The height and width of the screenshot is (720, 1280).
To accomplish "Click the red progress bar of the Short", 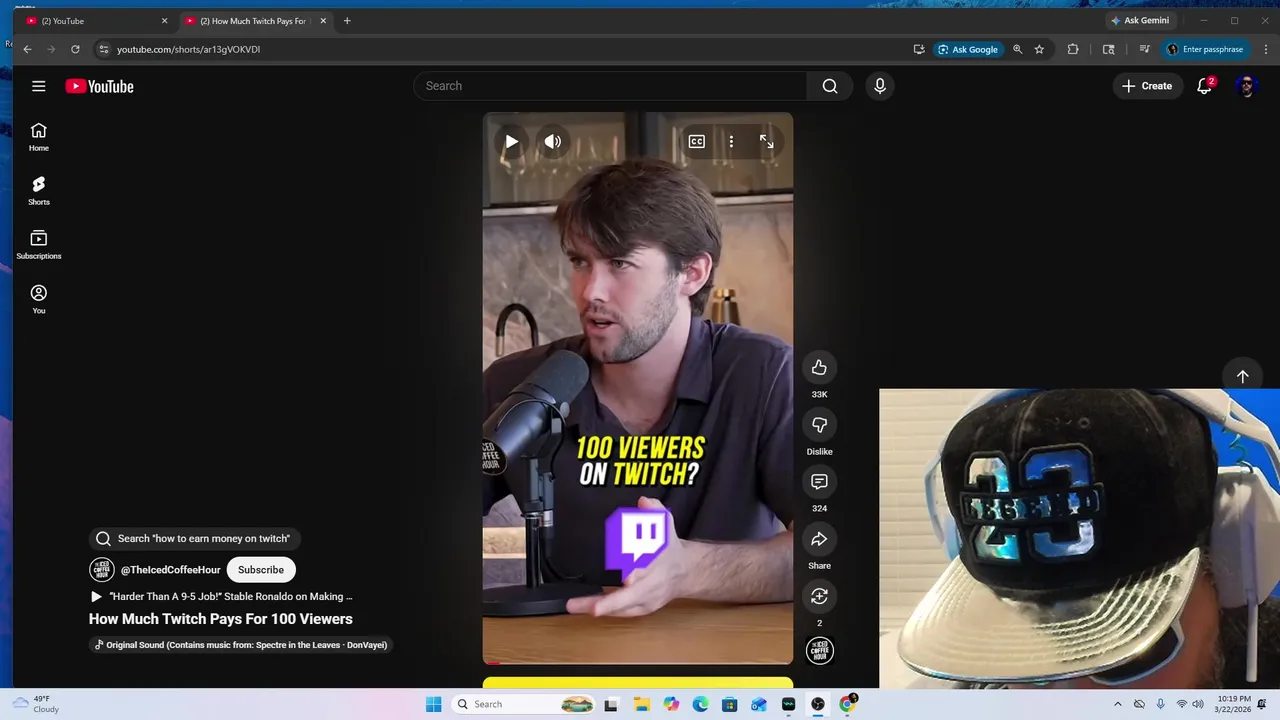I will click(x=638, y=662).
